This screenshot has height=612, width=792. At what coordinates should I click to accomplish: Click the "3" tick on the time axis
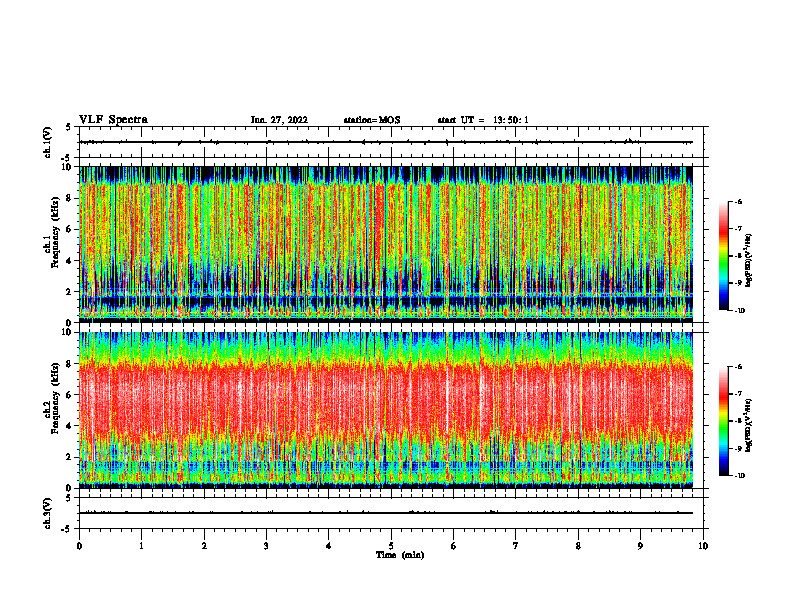[x=266, y=546]
